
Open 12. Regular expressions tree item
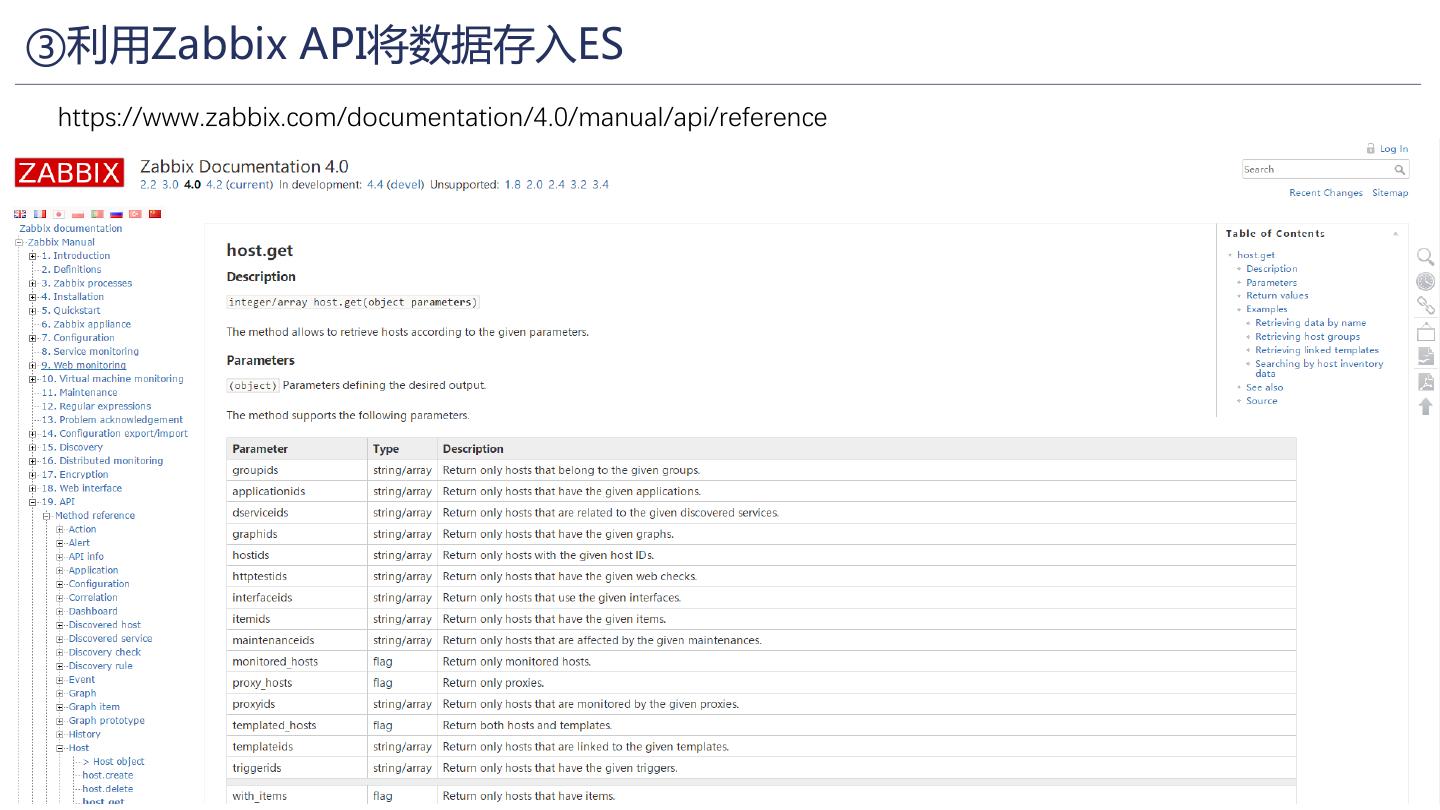coord(96,406)
